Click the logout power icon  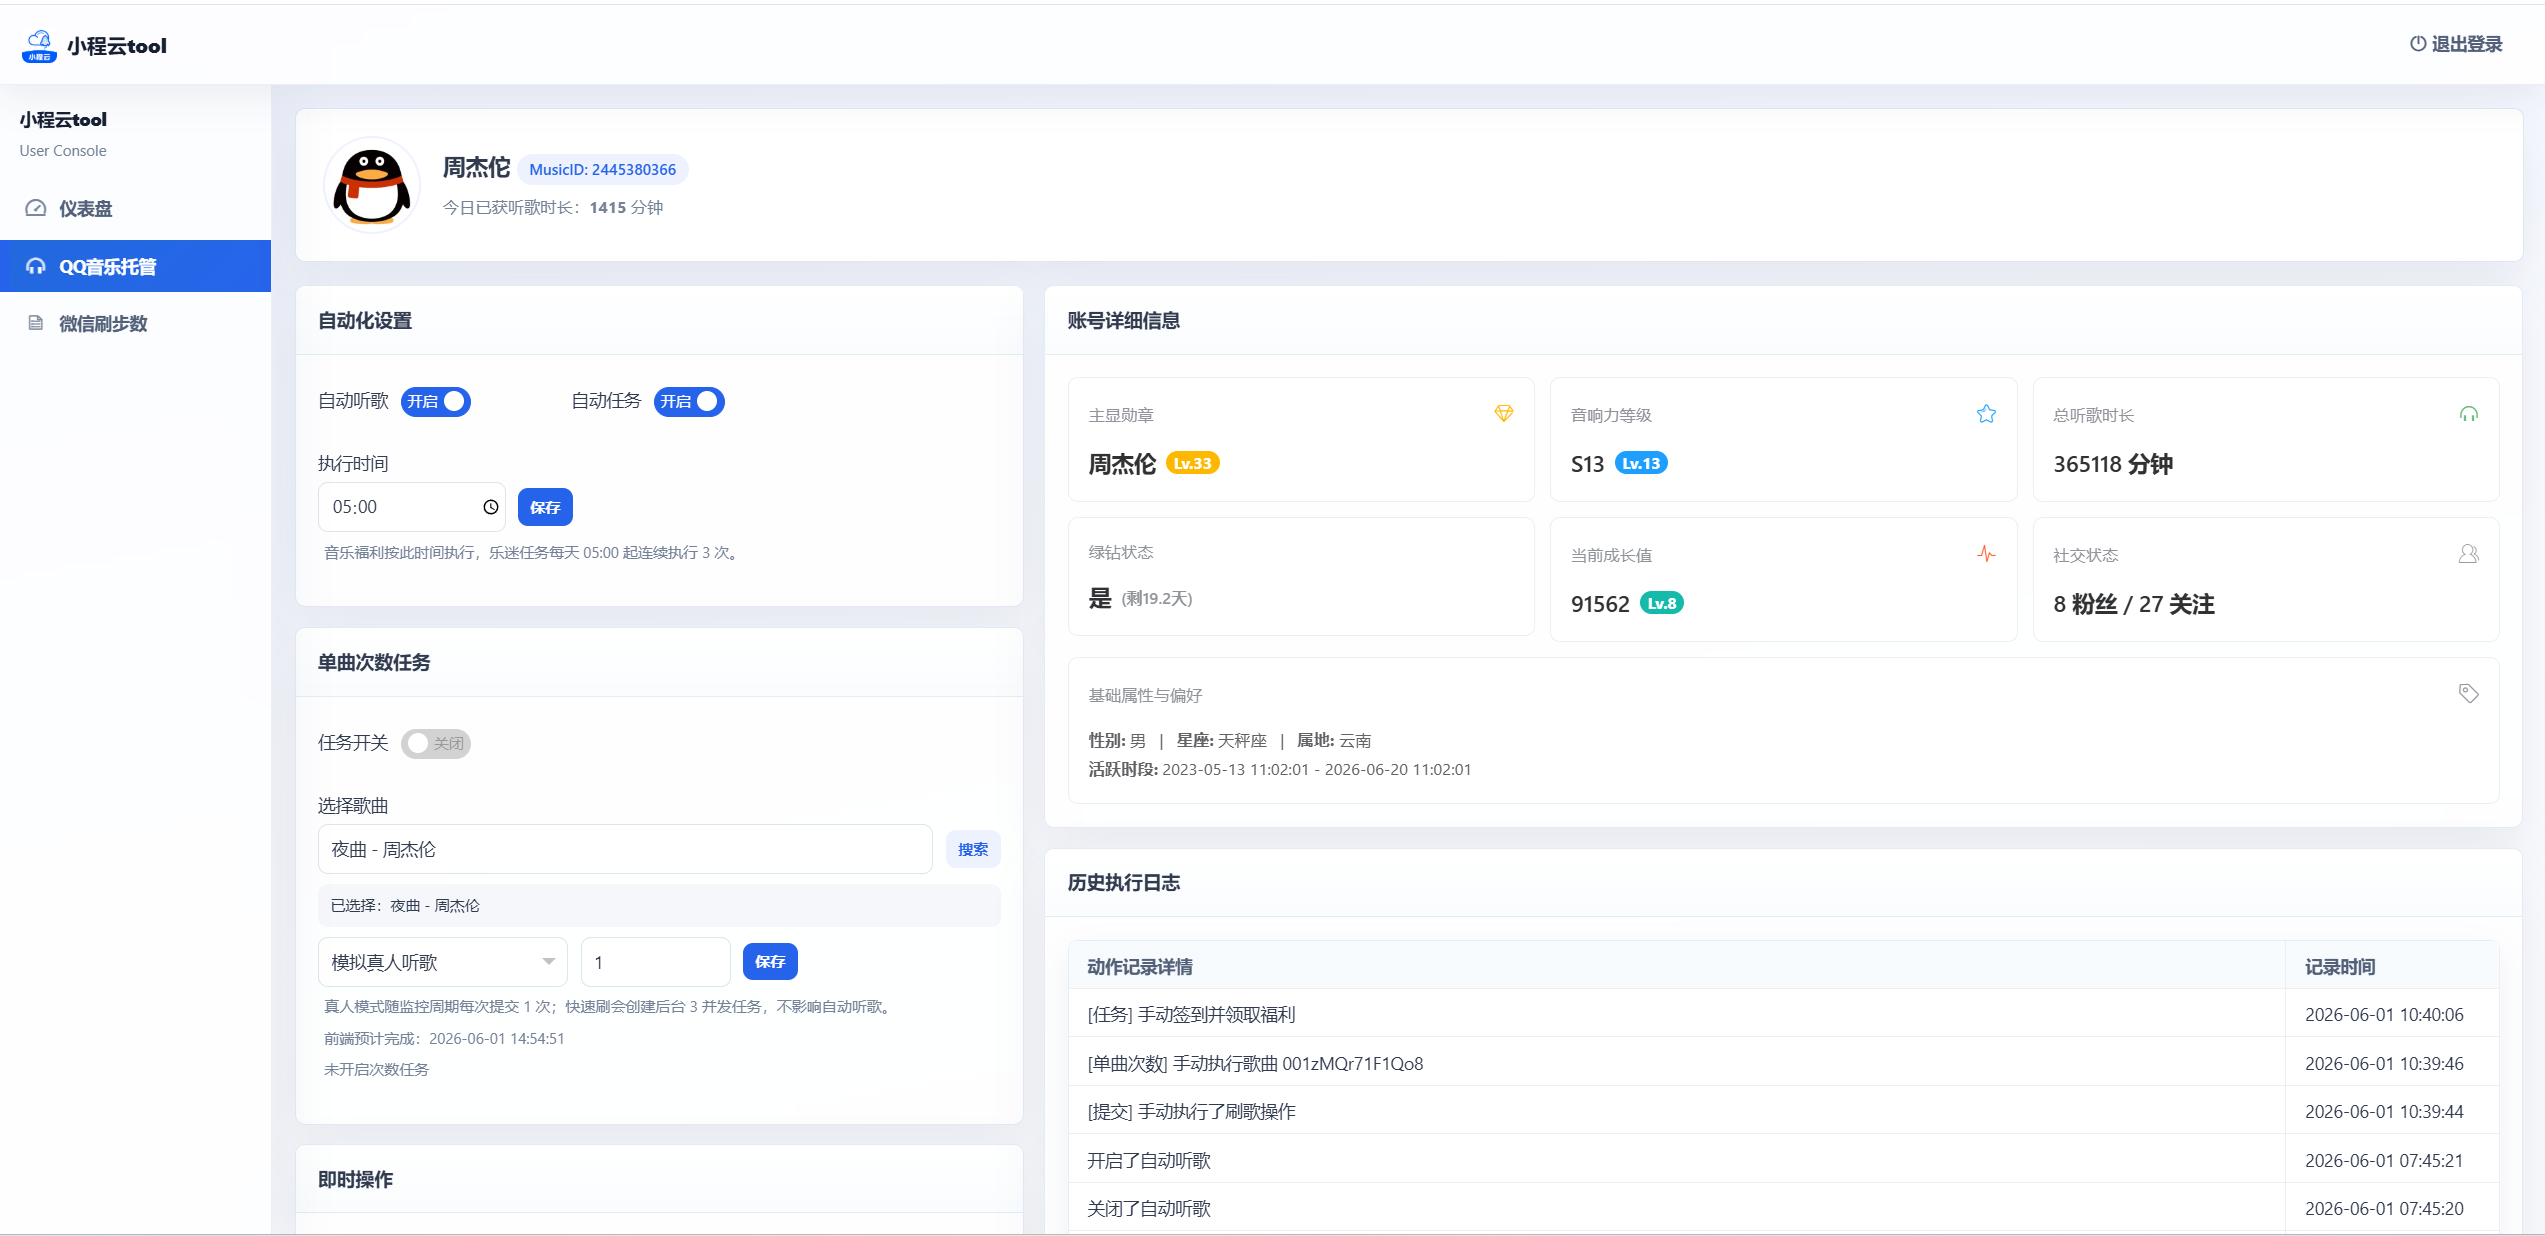click(2417, 44)
